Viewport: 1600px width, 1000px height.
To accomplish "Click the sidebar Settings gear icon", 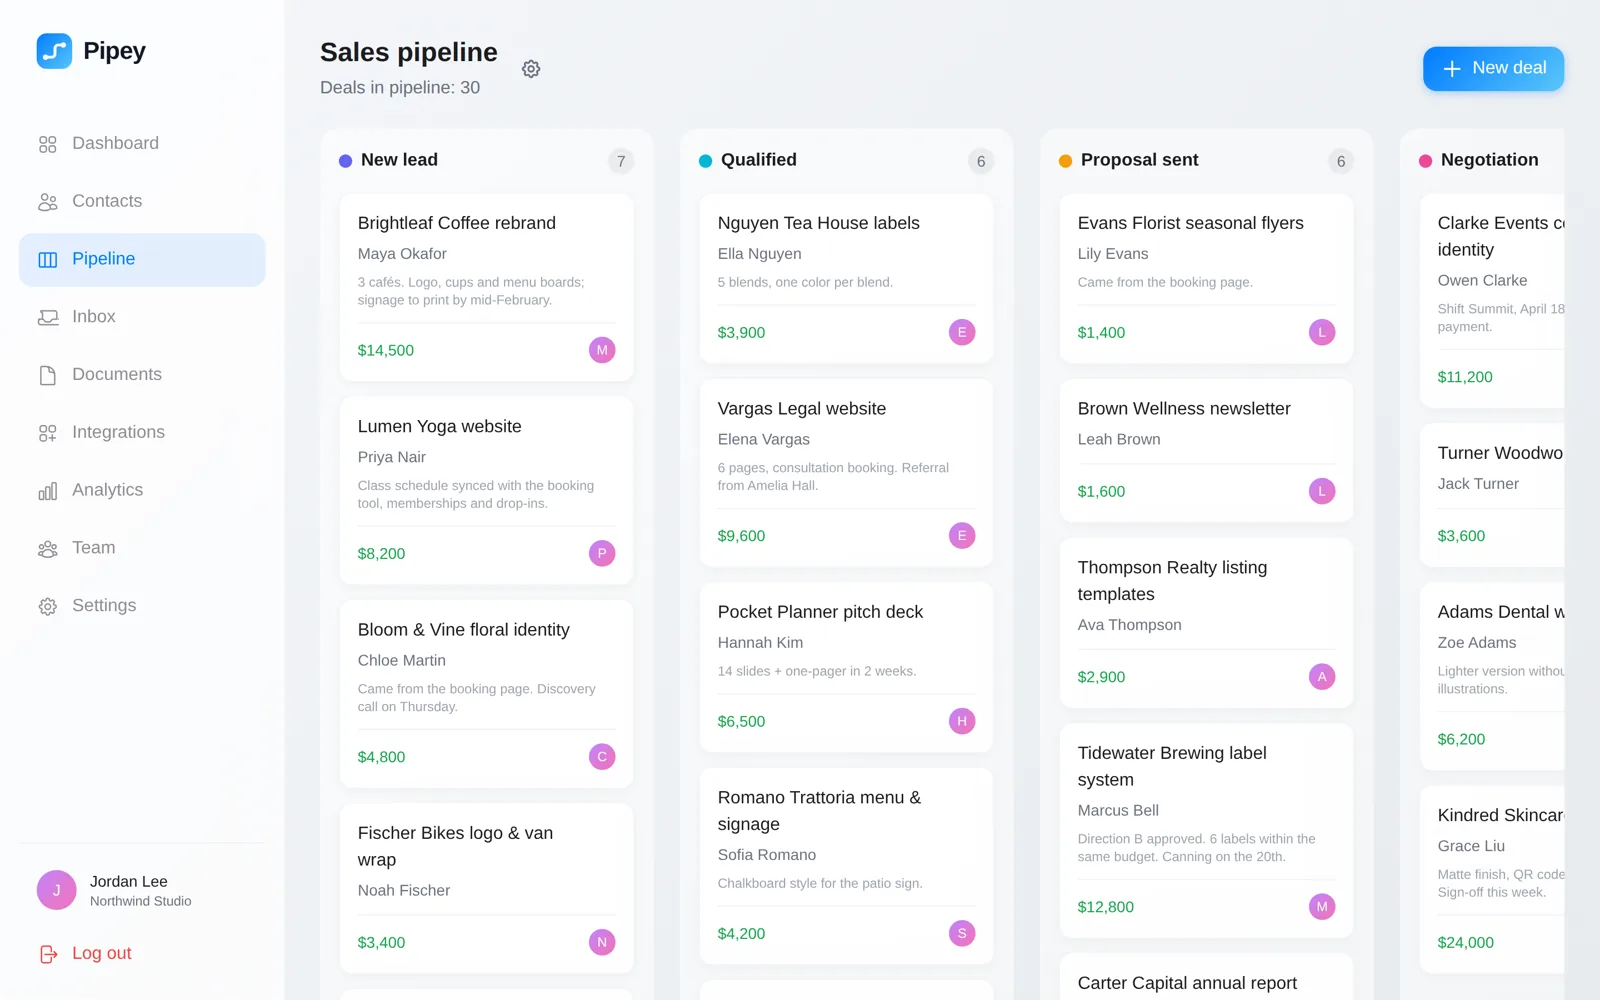I will coord(47,606).
